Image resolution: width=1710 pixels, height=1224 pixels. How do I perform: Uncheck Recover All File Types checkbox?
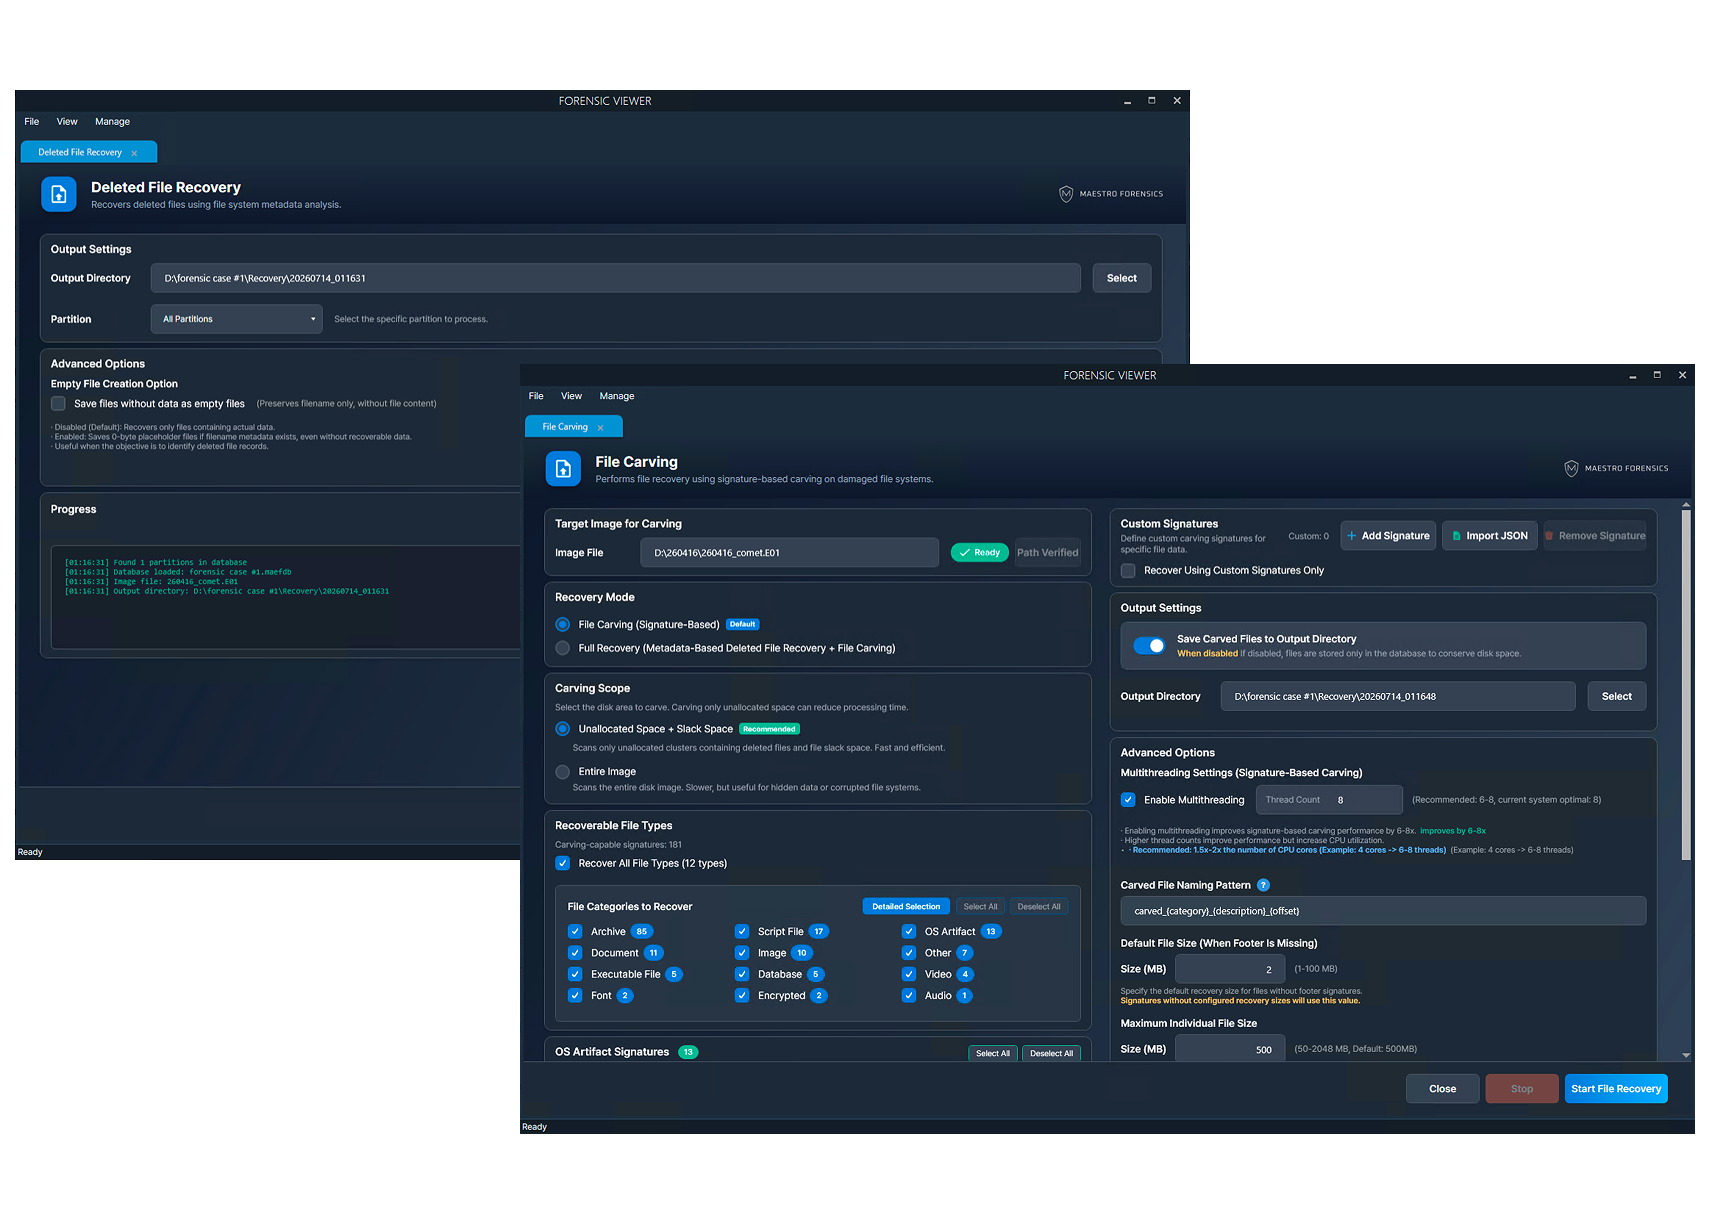point(563,864)
